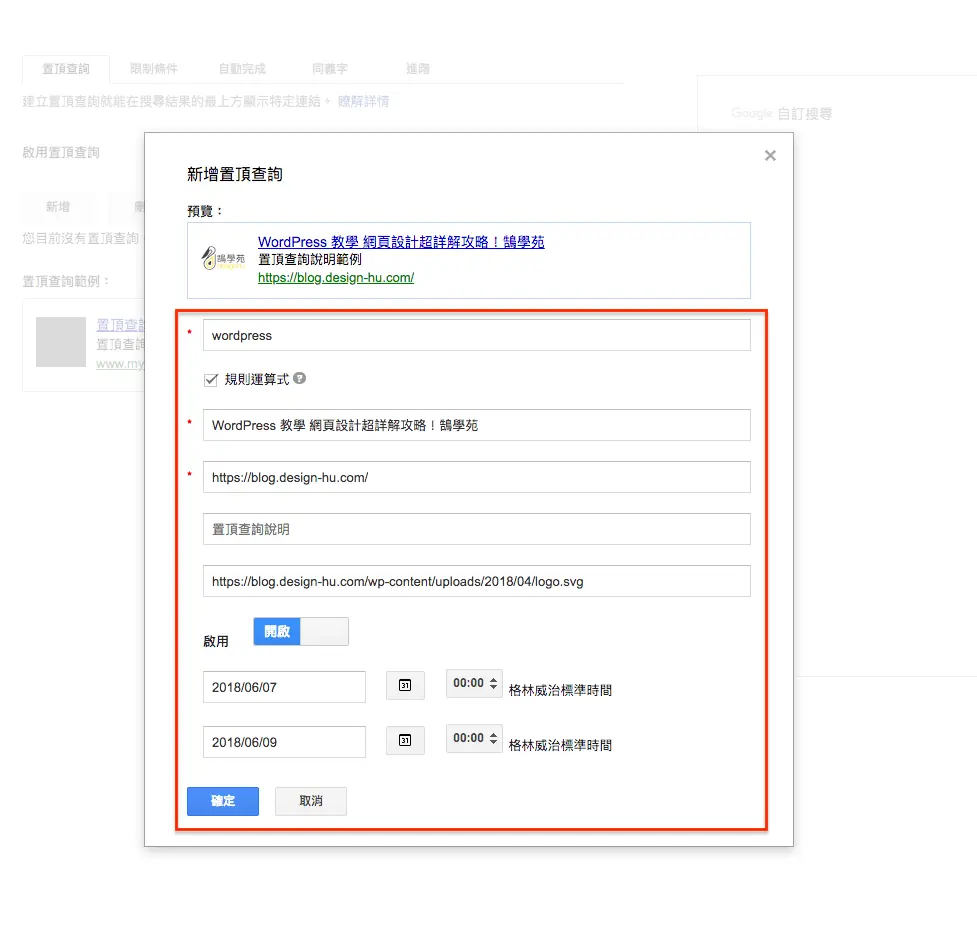Open the calendar picker for 2018/06/09
Image resolution: width=977 pixels, height=941 pixels.
tap(405, 740)
